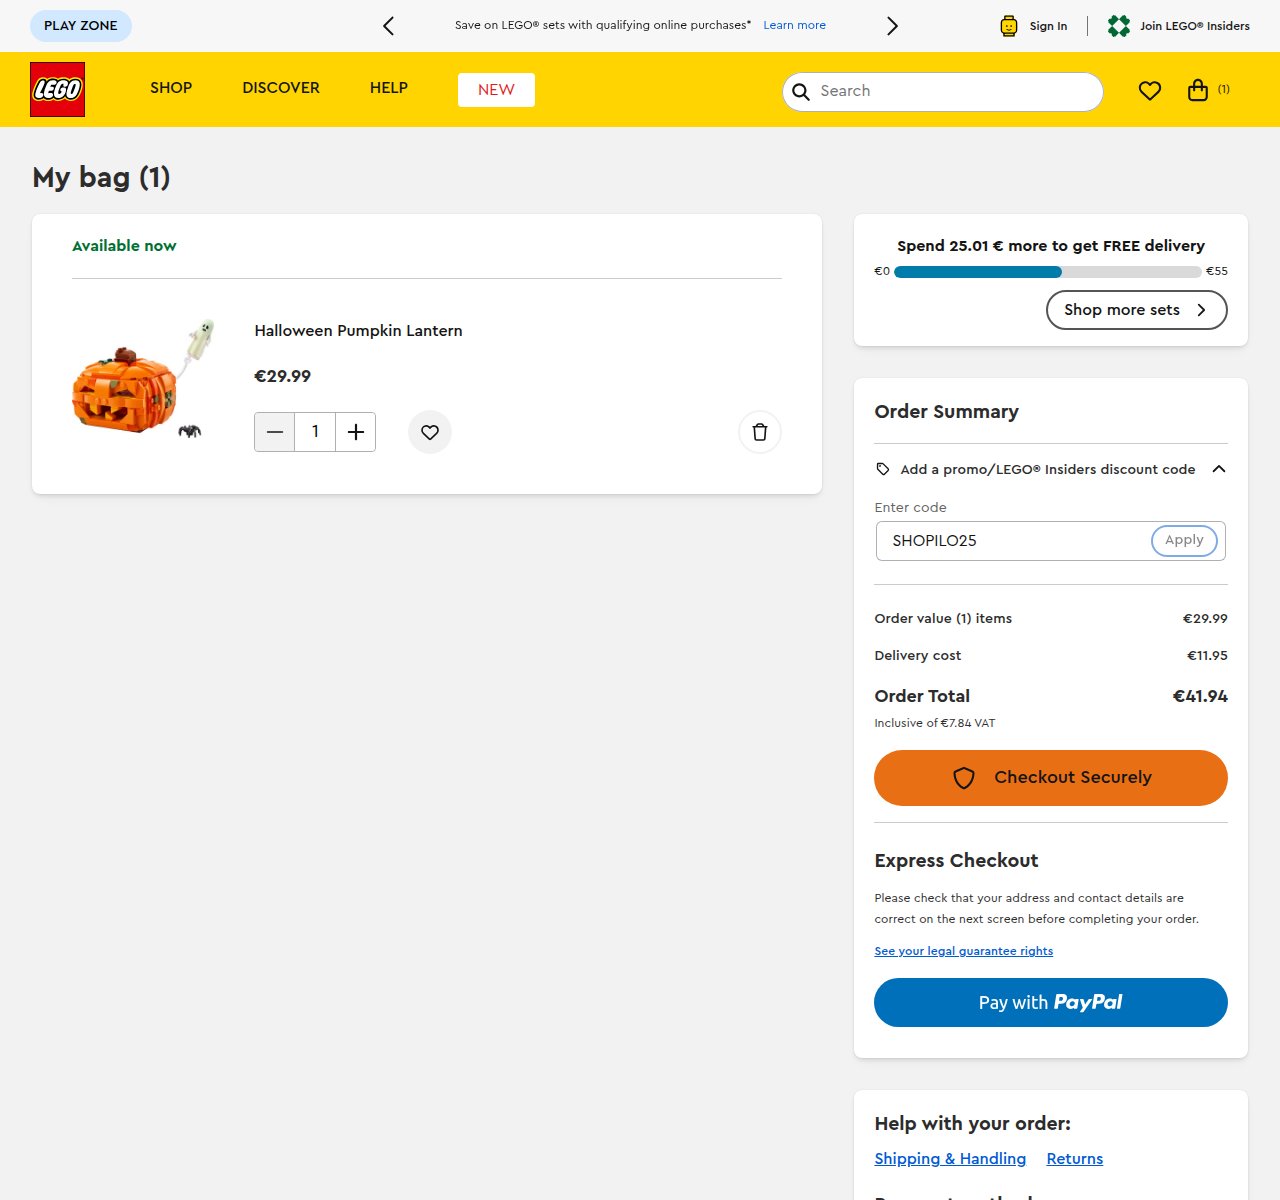Click the shield icon on Checkout Securely
Screen dimensions: 1280x1200
point(964,778)
